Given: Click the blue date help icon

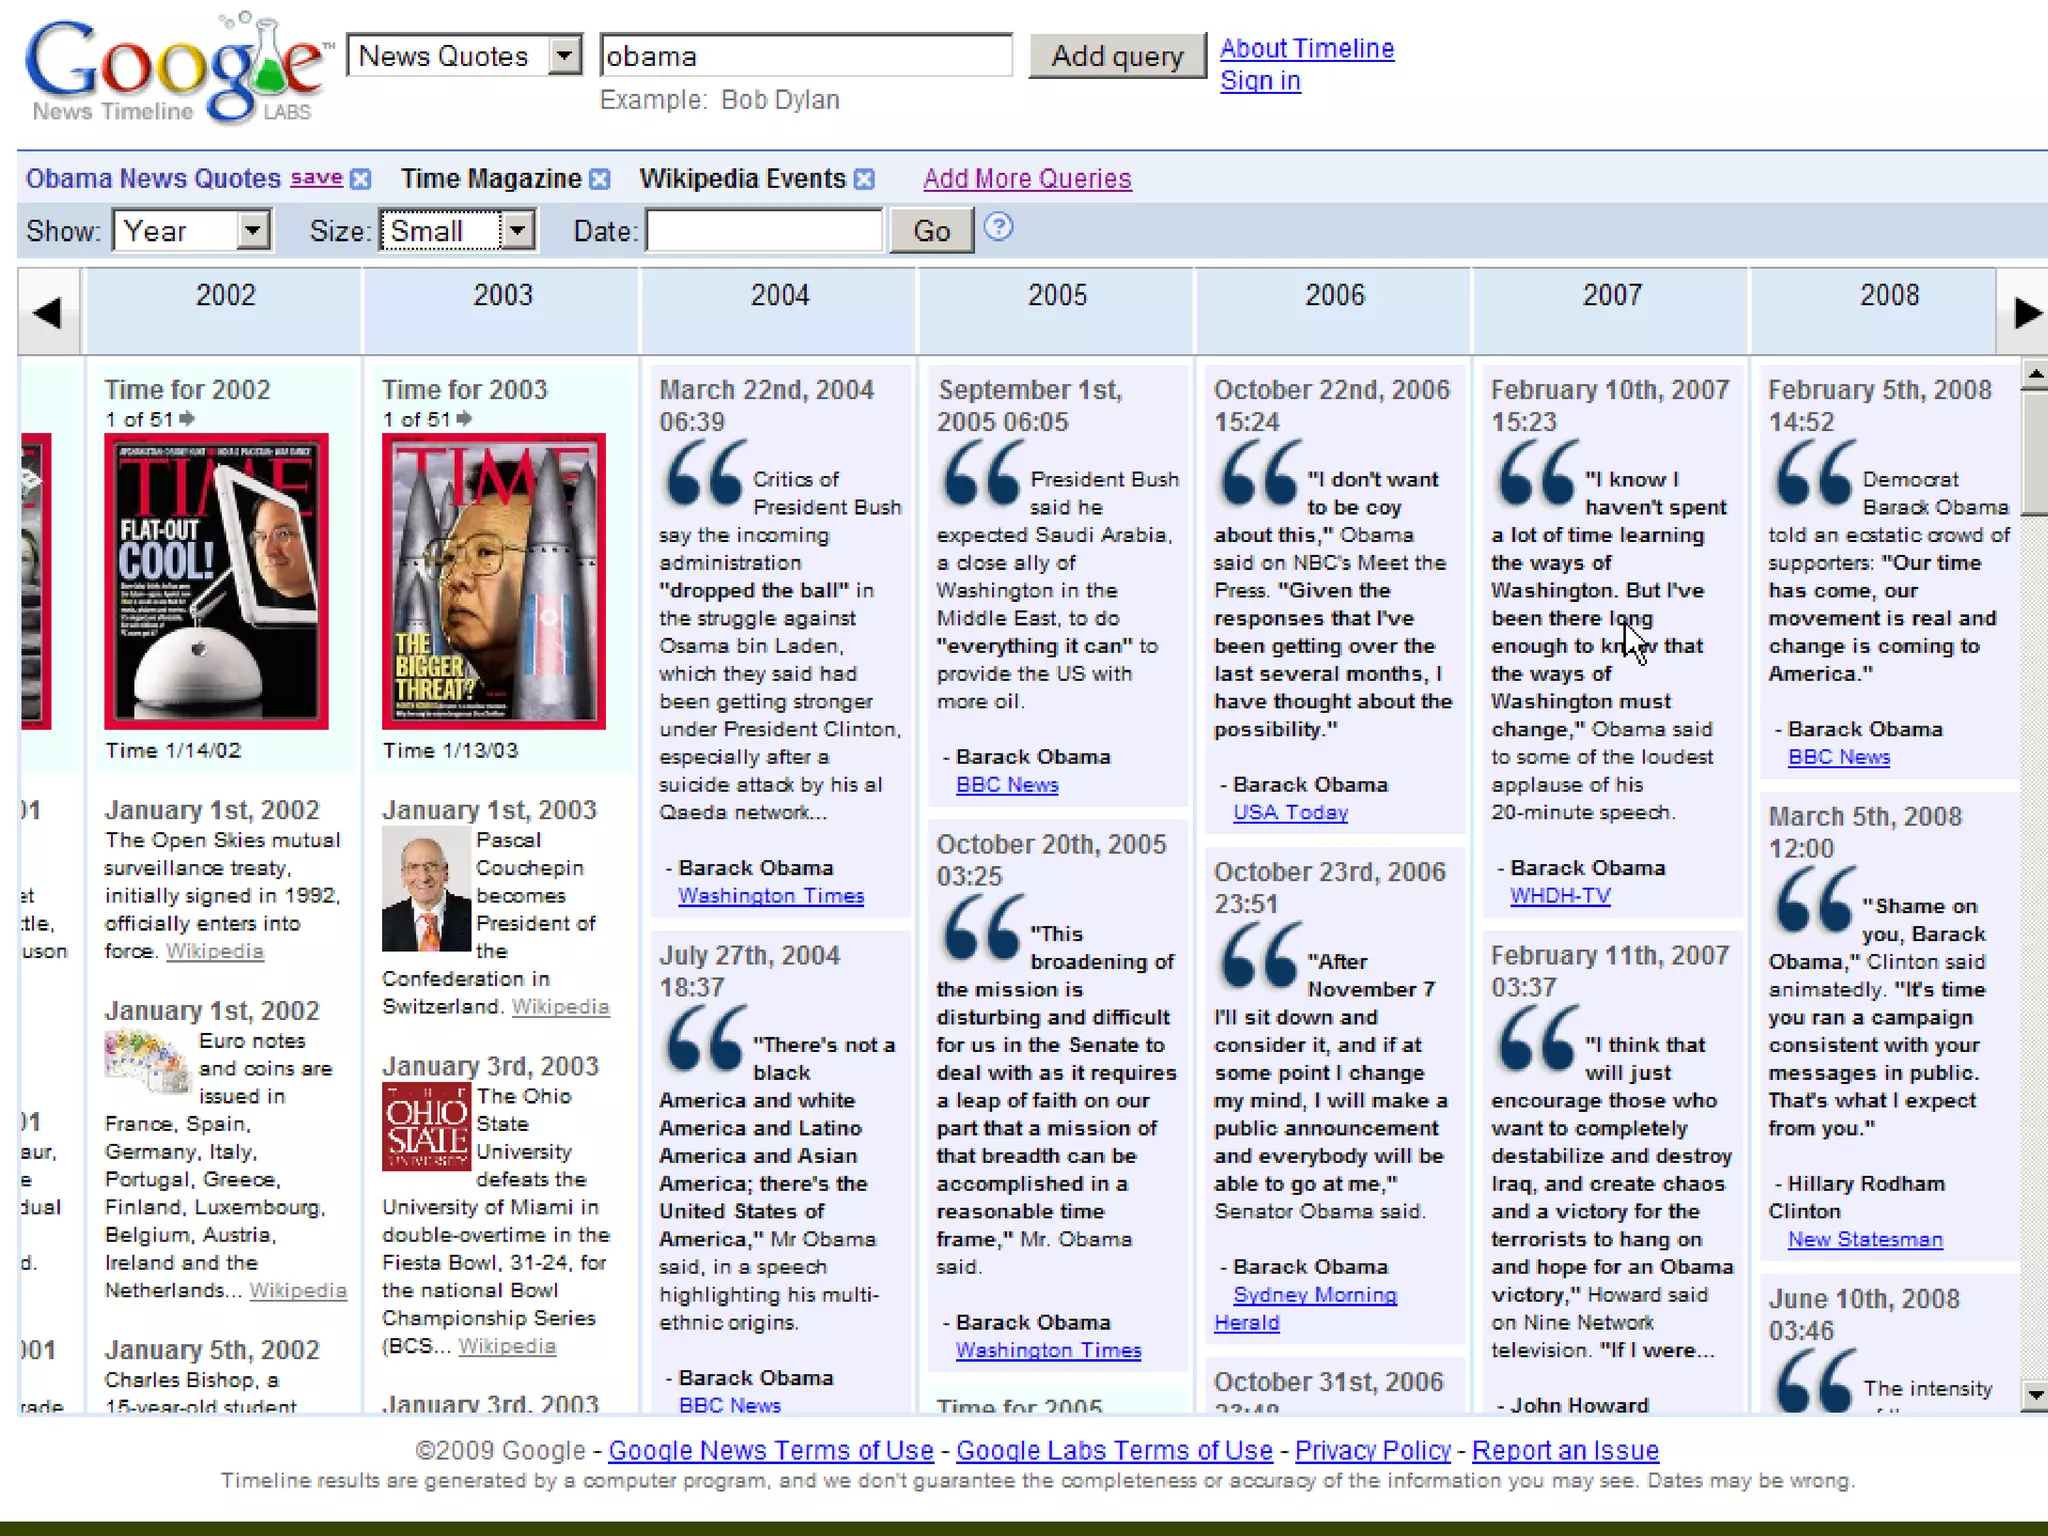Looking at the screenshot, I should [998, 228].
